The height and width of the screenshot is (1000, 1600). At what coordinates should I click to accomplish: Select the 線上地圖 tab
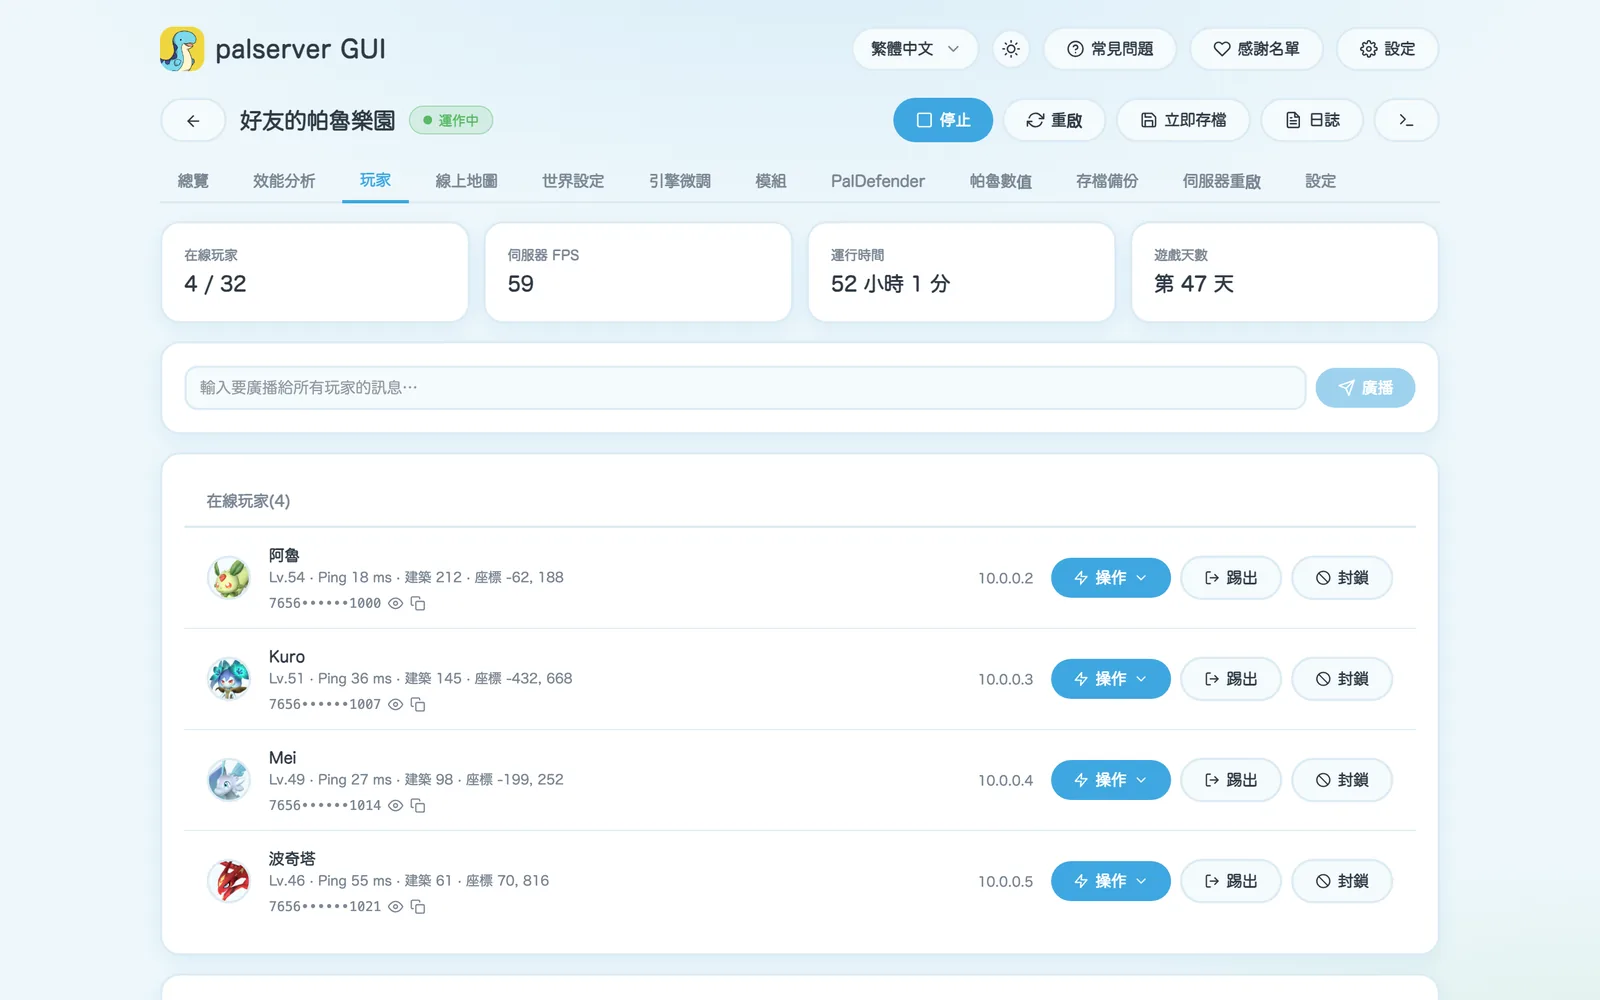tap(466, 181)
